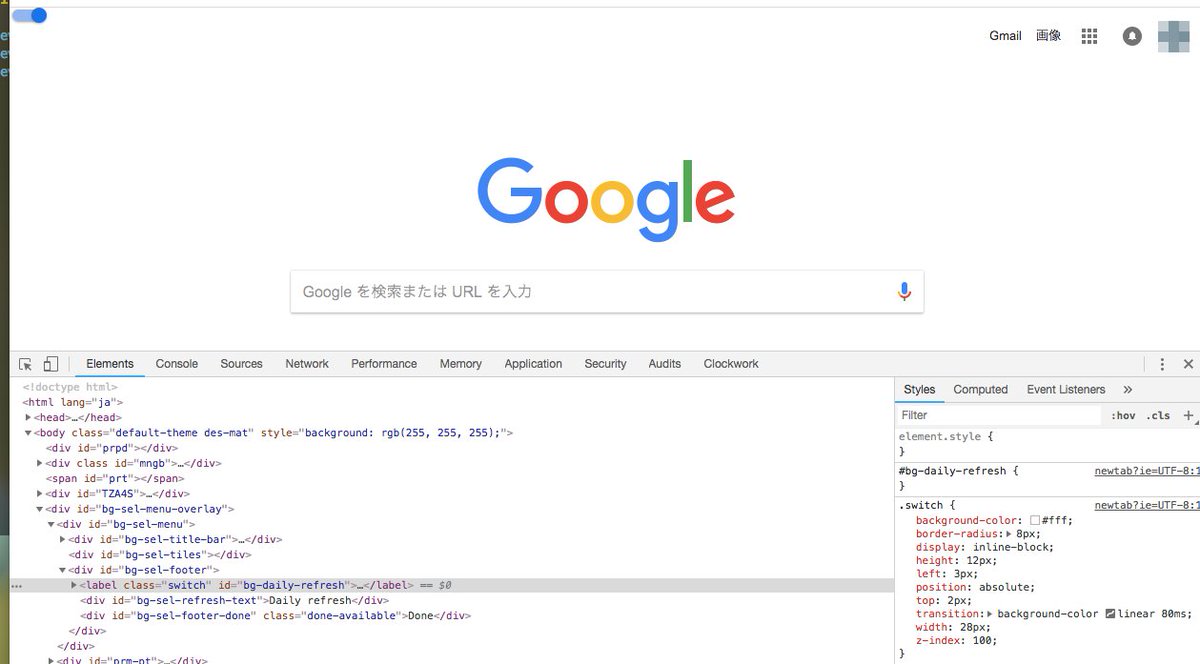This screenshot has height=664, width=1200.
Task: Select the bg-sel-footer-done div row
Action: tap(452, 616)
